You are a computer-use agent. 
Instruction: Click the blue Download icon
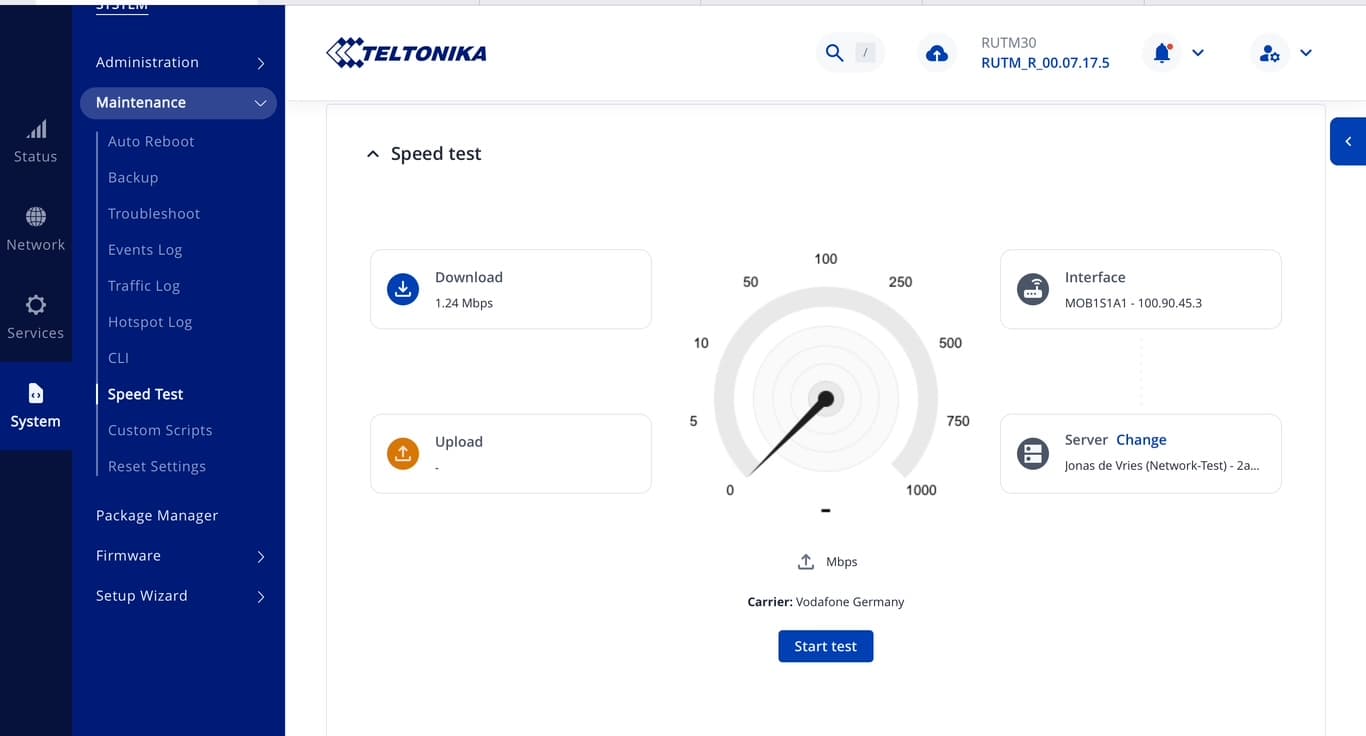pos(403,289)
